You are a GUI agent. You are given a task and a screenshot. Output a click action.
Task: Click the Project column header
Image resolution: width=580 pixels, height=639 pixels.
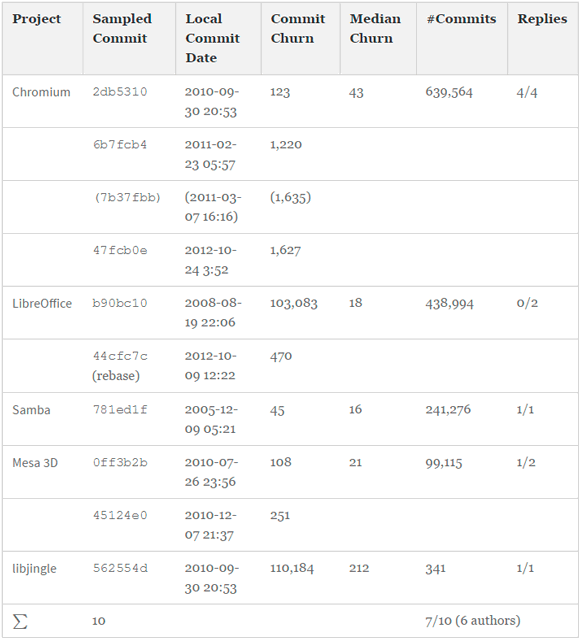pos(36,19)
